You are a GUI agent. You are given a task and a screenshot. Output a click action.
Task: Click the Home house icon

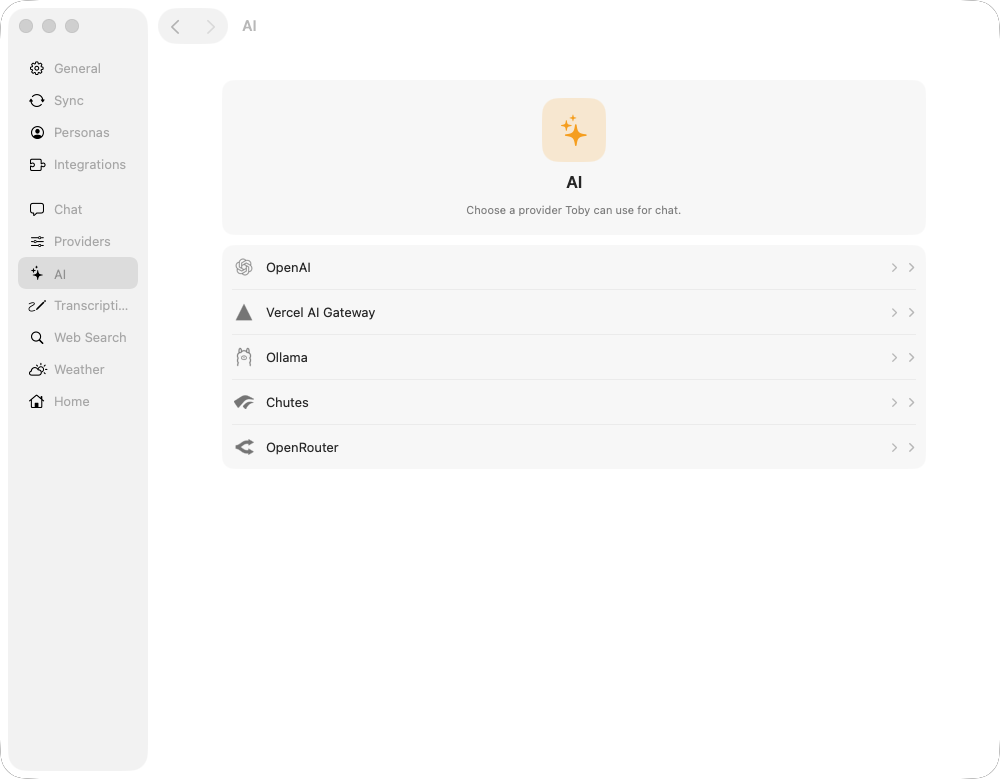click(37, 401)
